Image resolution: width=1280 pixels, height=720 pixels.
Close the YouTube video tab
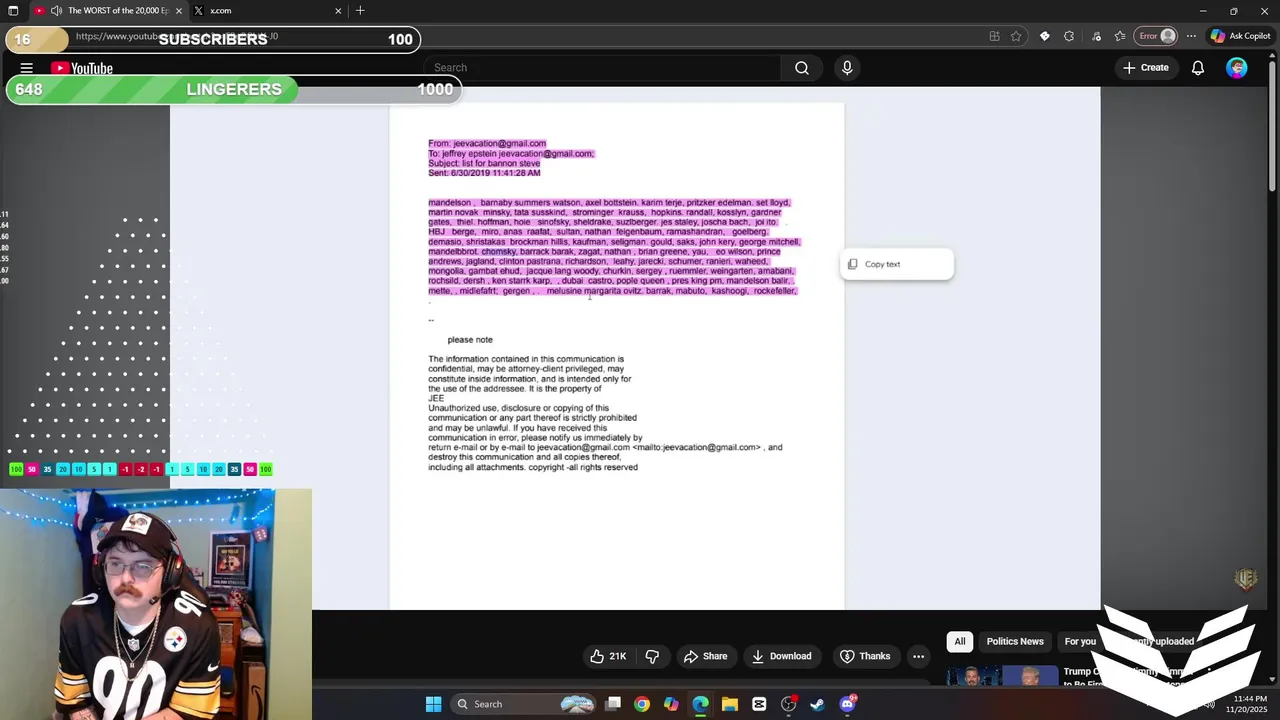179,11
